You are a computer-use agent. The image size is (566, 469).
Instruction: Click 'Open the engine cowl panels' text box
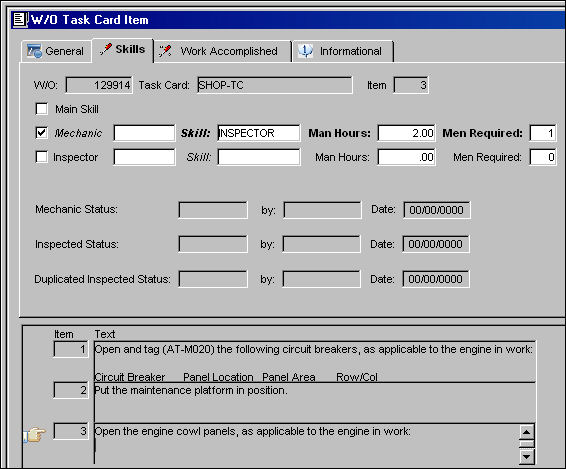[306, 443]
